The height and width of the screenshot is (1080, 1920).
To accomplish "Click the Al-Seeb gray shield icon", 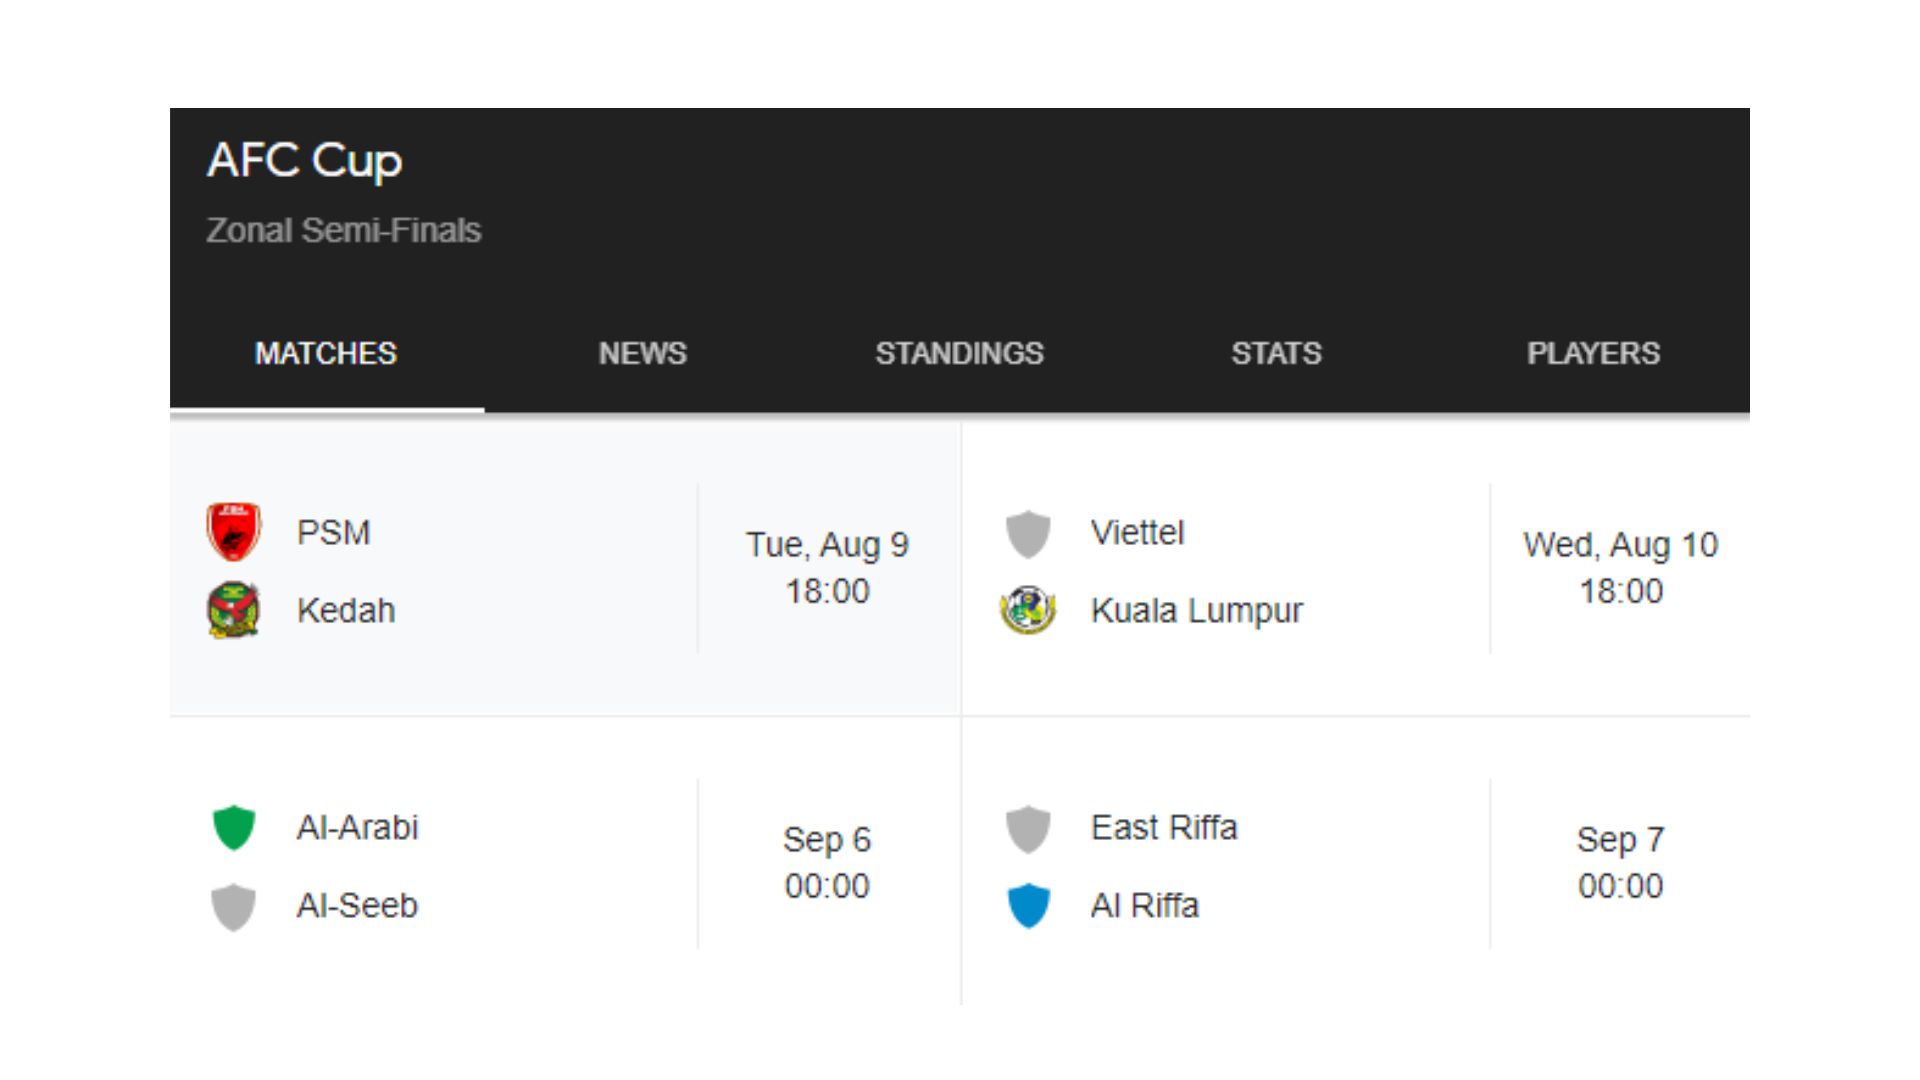I will point(233,906).
